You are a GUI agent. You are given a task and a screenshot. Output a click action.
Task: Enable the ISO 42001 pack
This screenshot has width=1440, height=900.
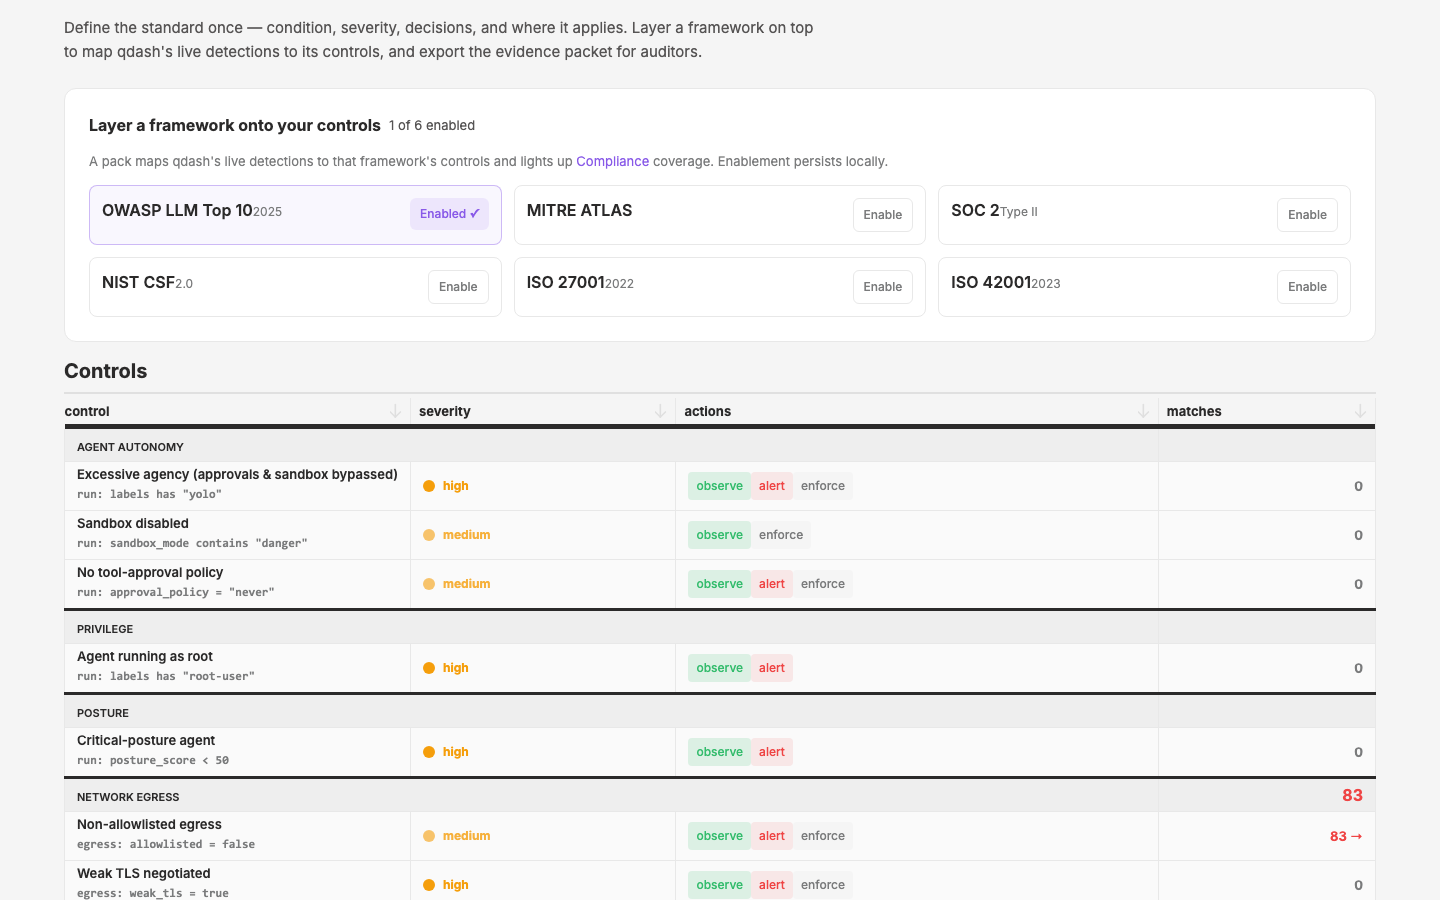1307,287
